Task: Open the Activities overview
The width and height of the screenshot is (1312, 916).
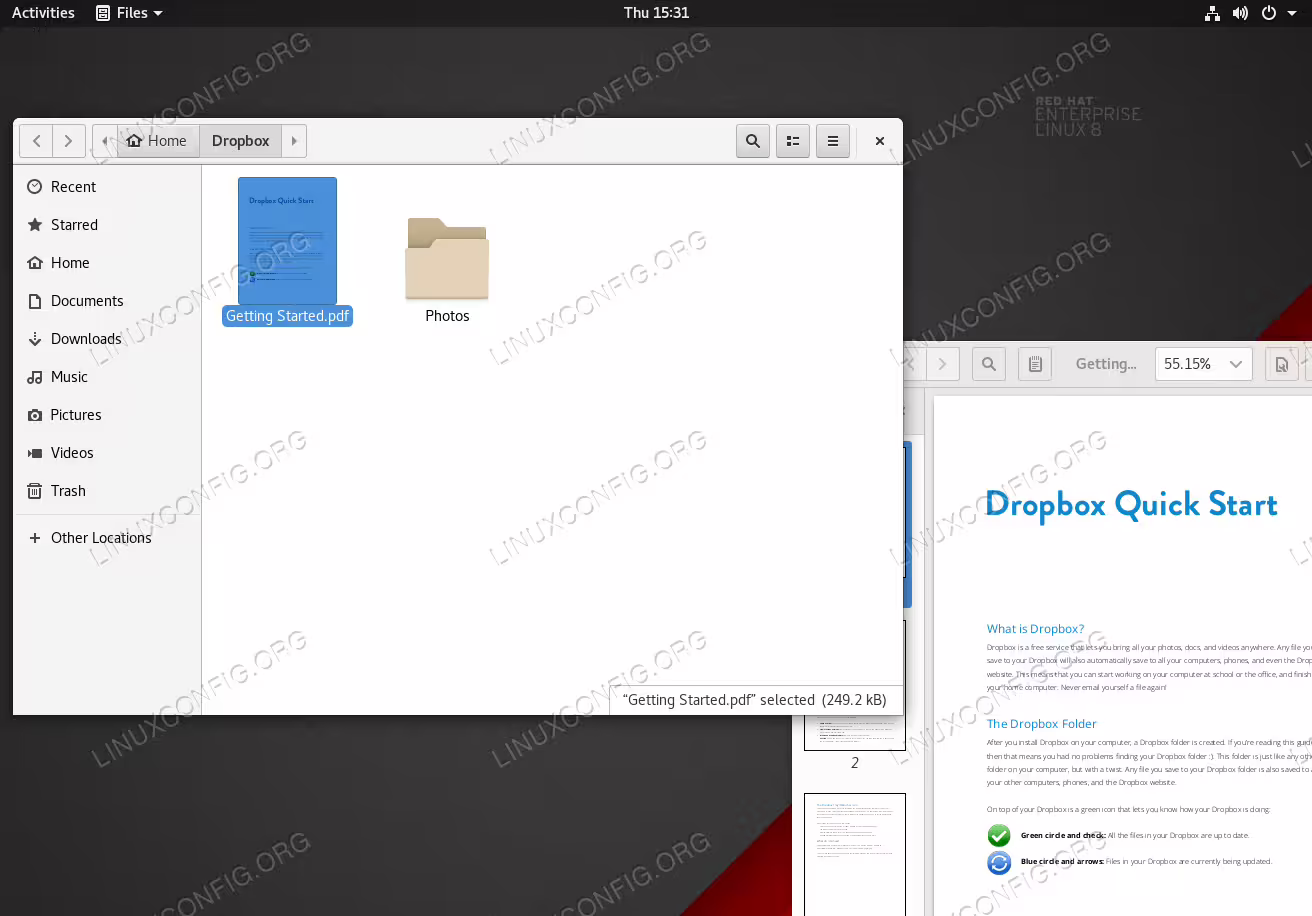Action: pos(43,13)
